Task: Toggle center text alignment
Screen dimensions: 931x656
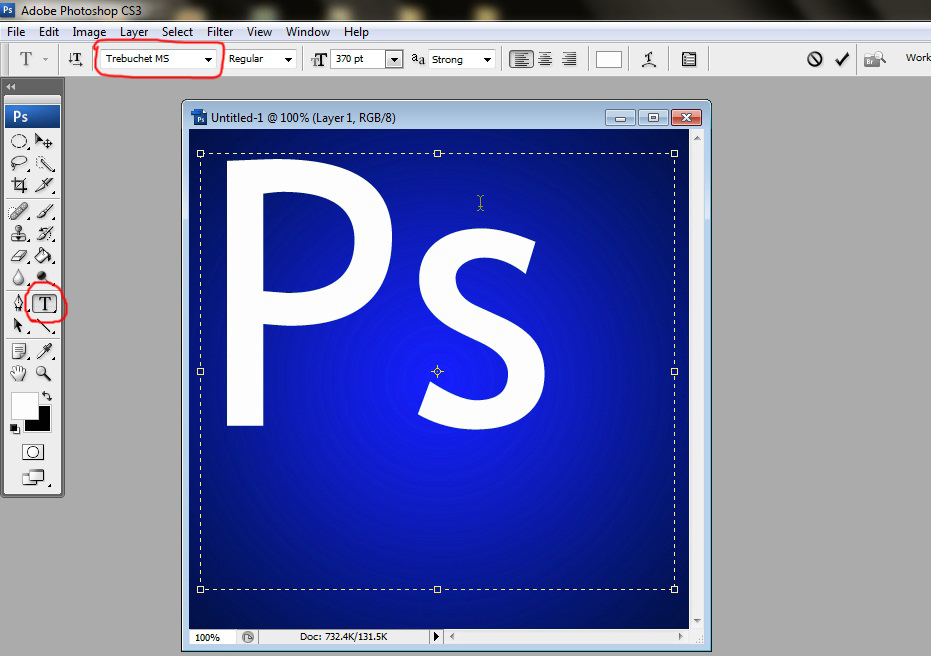Action: coord(544,58)
